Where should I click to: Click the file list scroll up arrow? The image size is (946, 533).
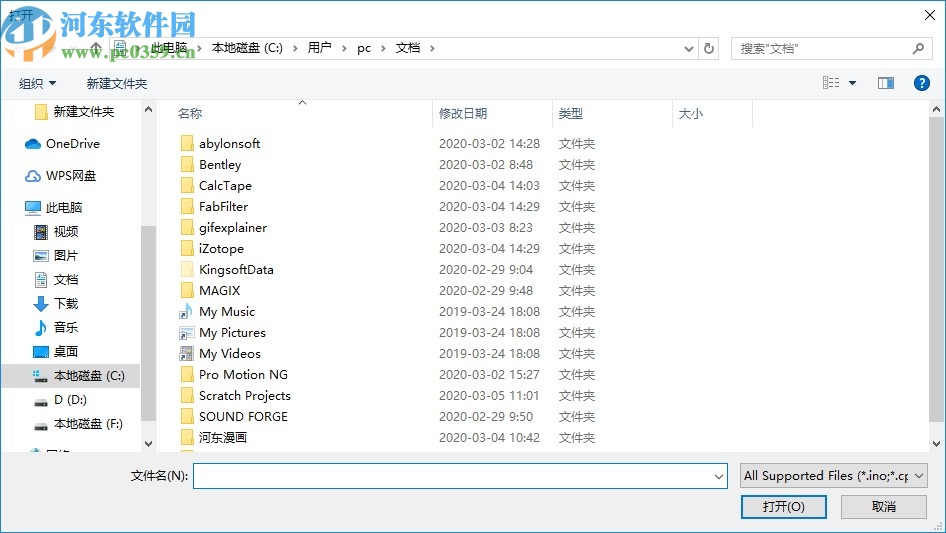tap(936, 109)
